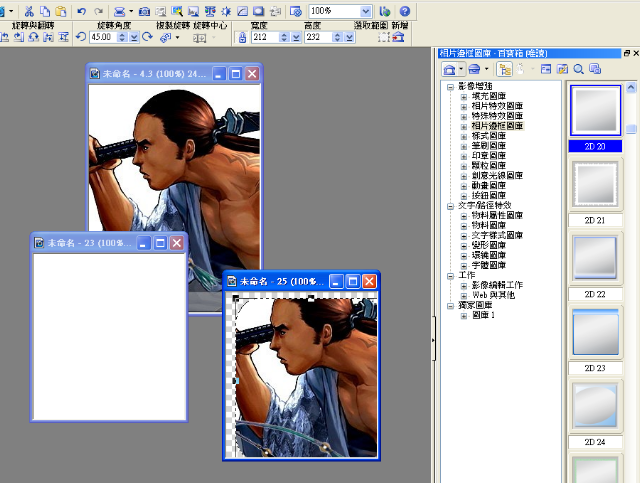This screenshot has height=483, width=640.
Task: Click the 新增 add-to-EasyPalette icon
Action: pos(398,37)
